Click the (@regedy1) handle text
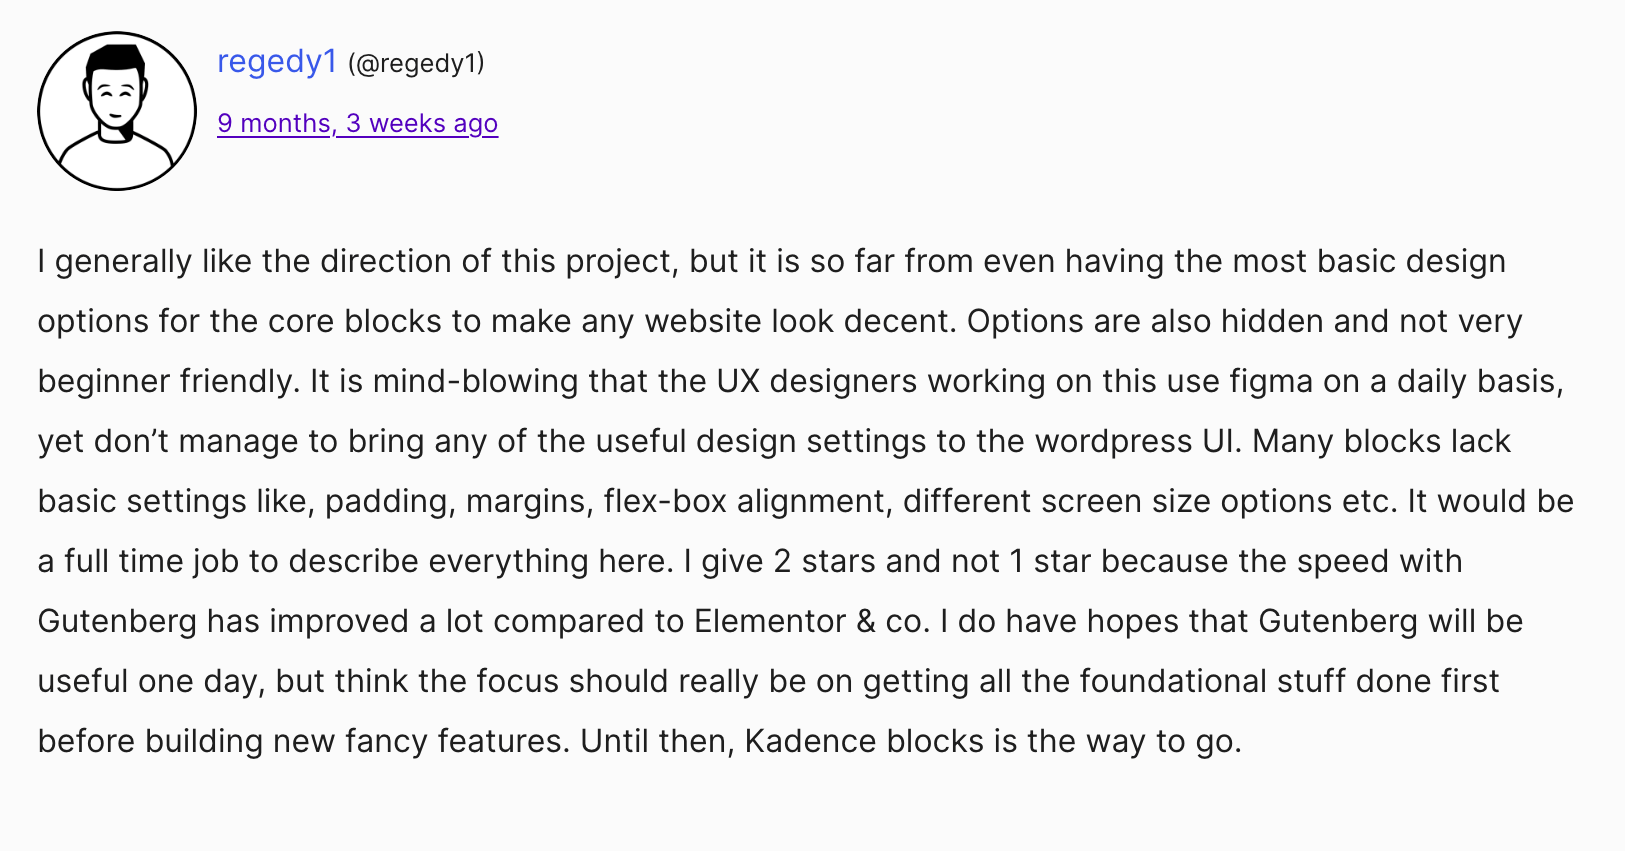The height and width of the screenshot is (851, 1625). click(416, 64)
